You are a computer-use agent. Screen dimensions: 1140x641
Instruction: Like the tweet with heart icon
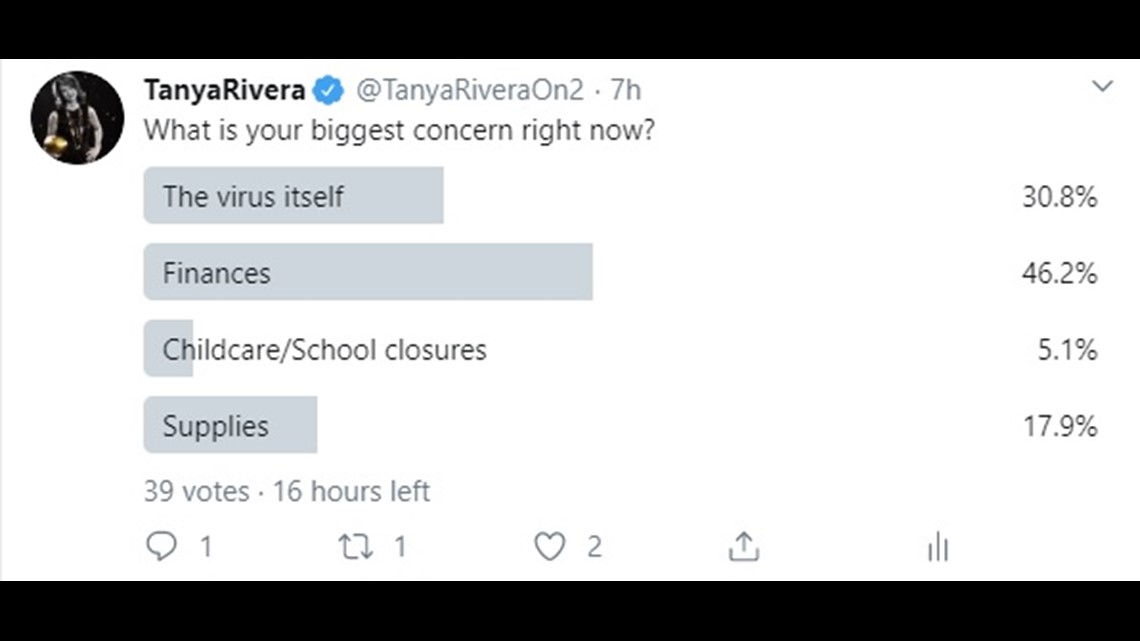[550, 547]
